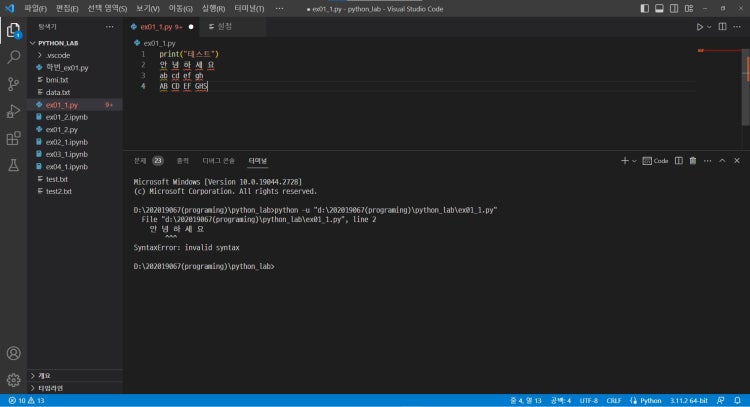Split the editor to the right

pos(723,27)
